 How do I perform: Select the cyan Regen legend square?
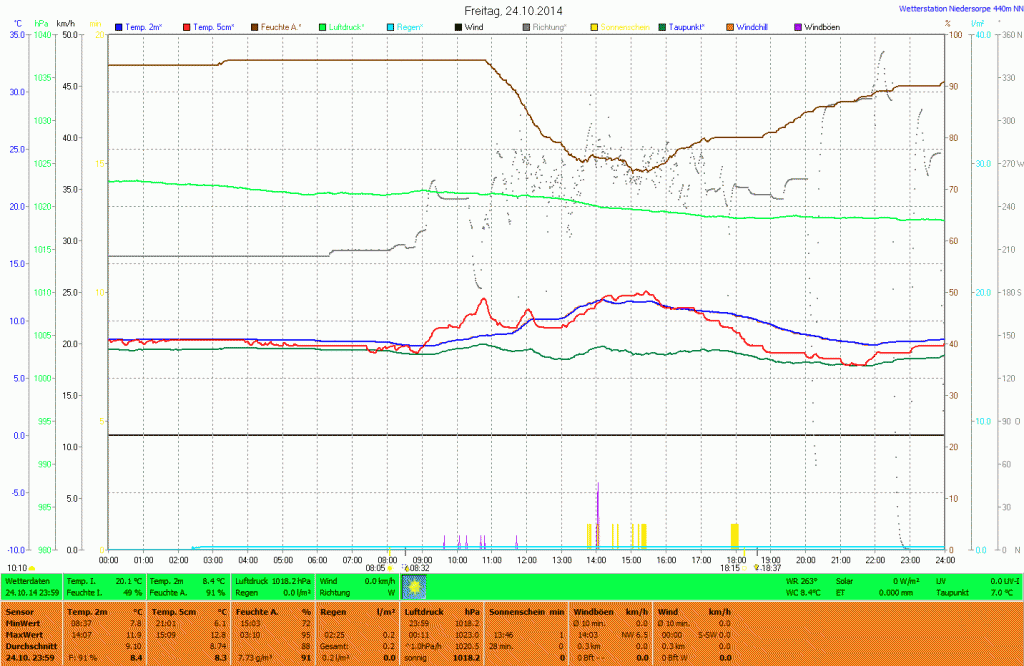392,26
